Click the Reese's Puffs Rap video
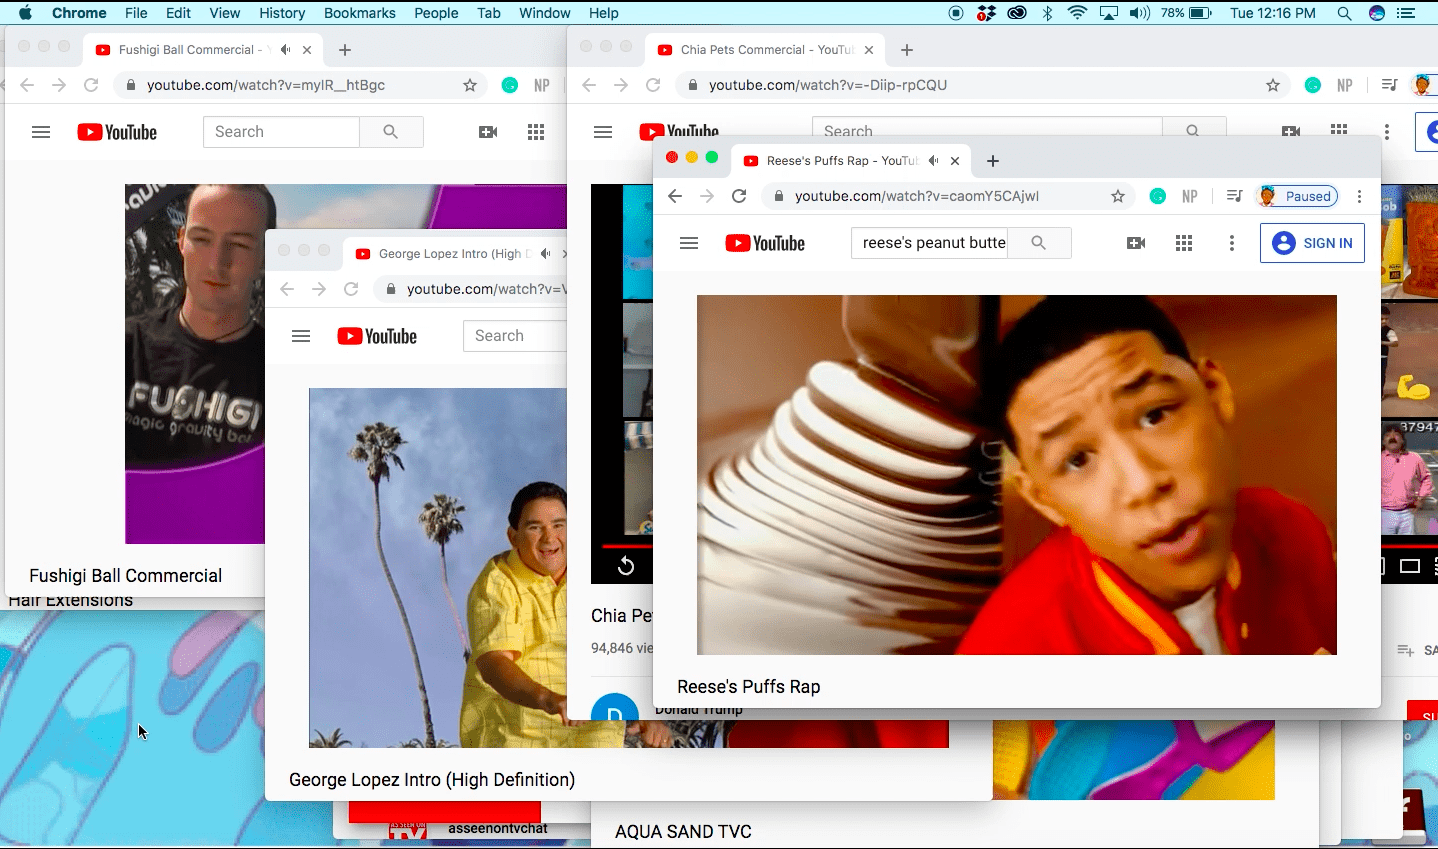The image size is (1438, 849). pos(1017,475)
